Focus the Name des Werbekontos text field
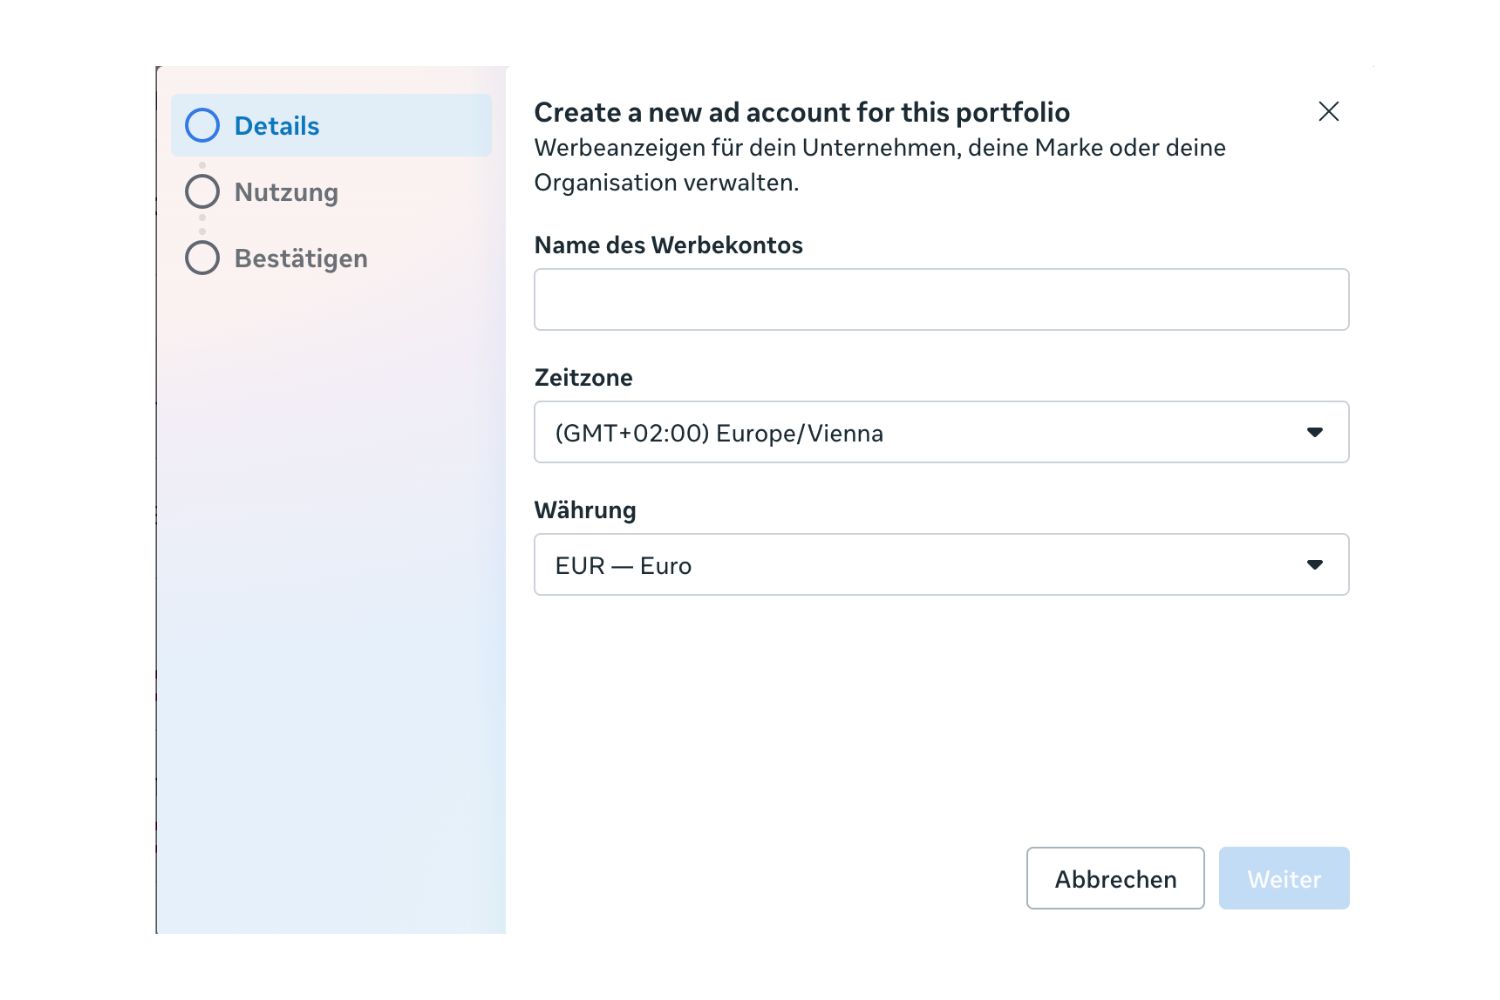 (x=940, y=300)
